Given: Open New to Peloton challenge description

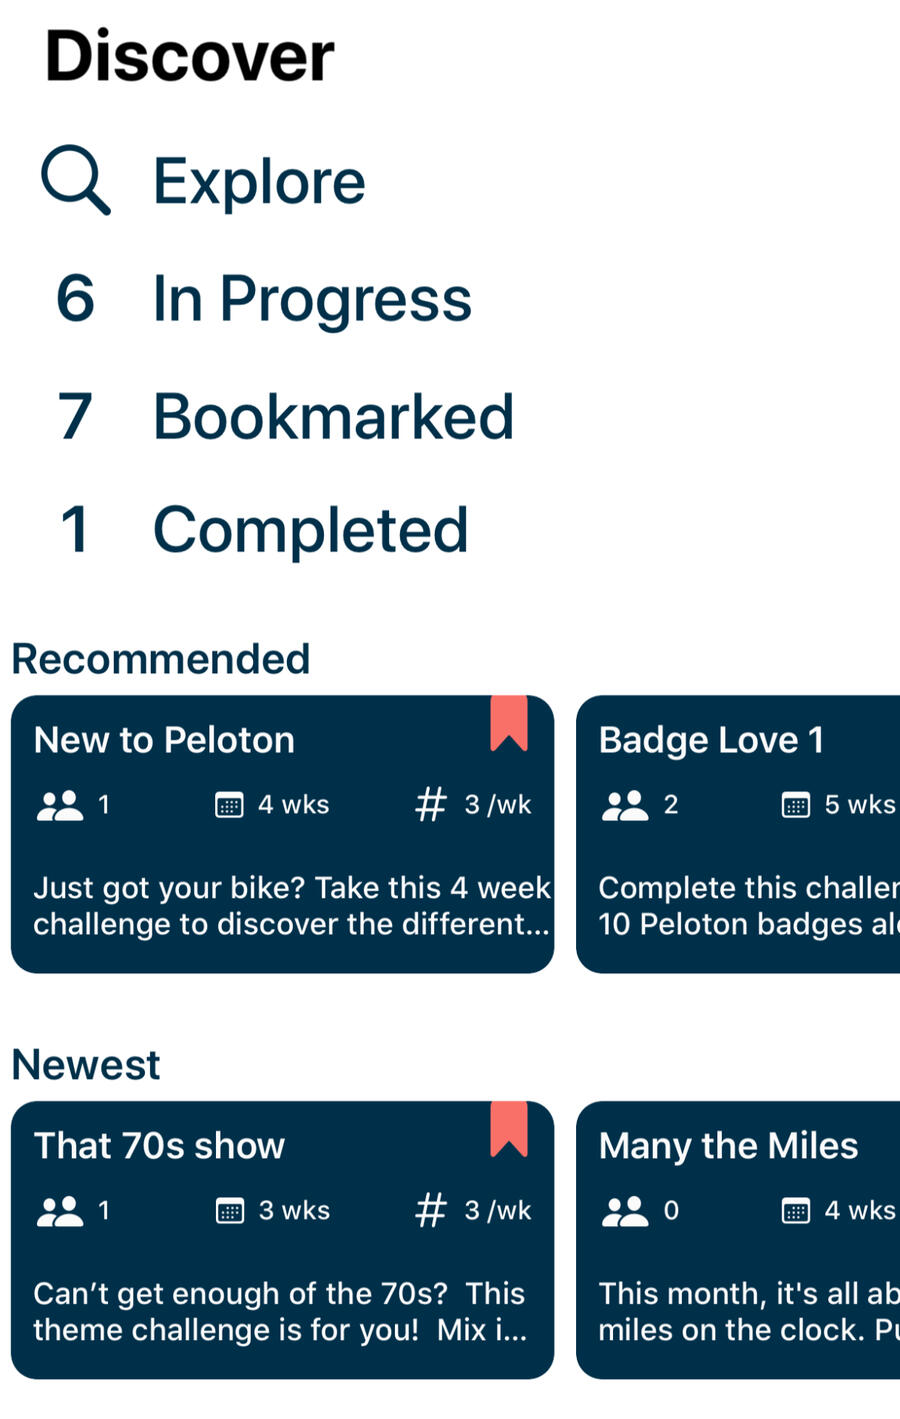Looking at the screenshot, I should tap(291, 906).
